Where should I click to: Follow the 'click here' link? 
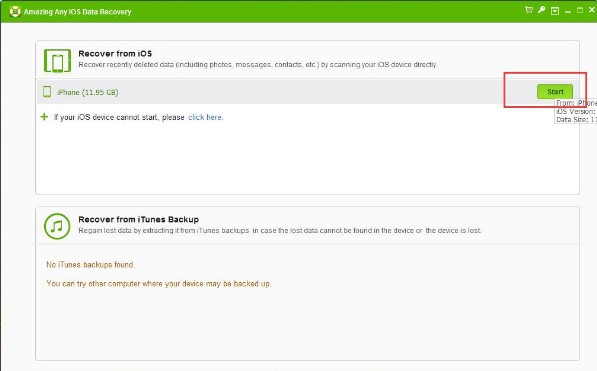point(206,117)
